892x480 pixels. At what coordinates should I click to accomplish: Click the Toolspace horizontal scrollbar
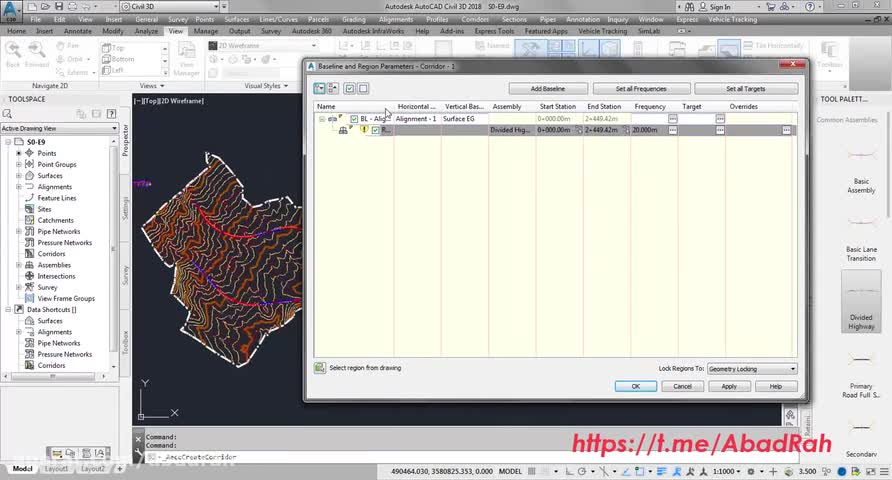pyautogui.click(x=55, y=376)
